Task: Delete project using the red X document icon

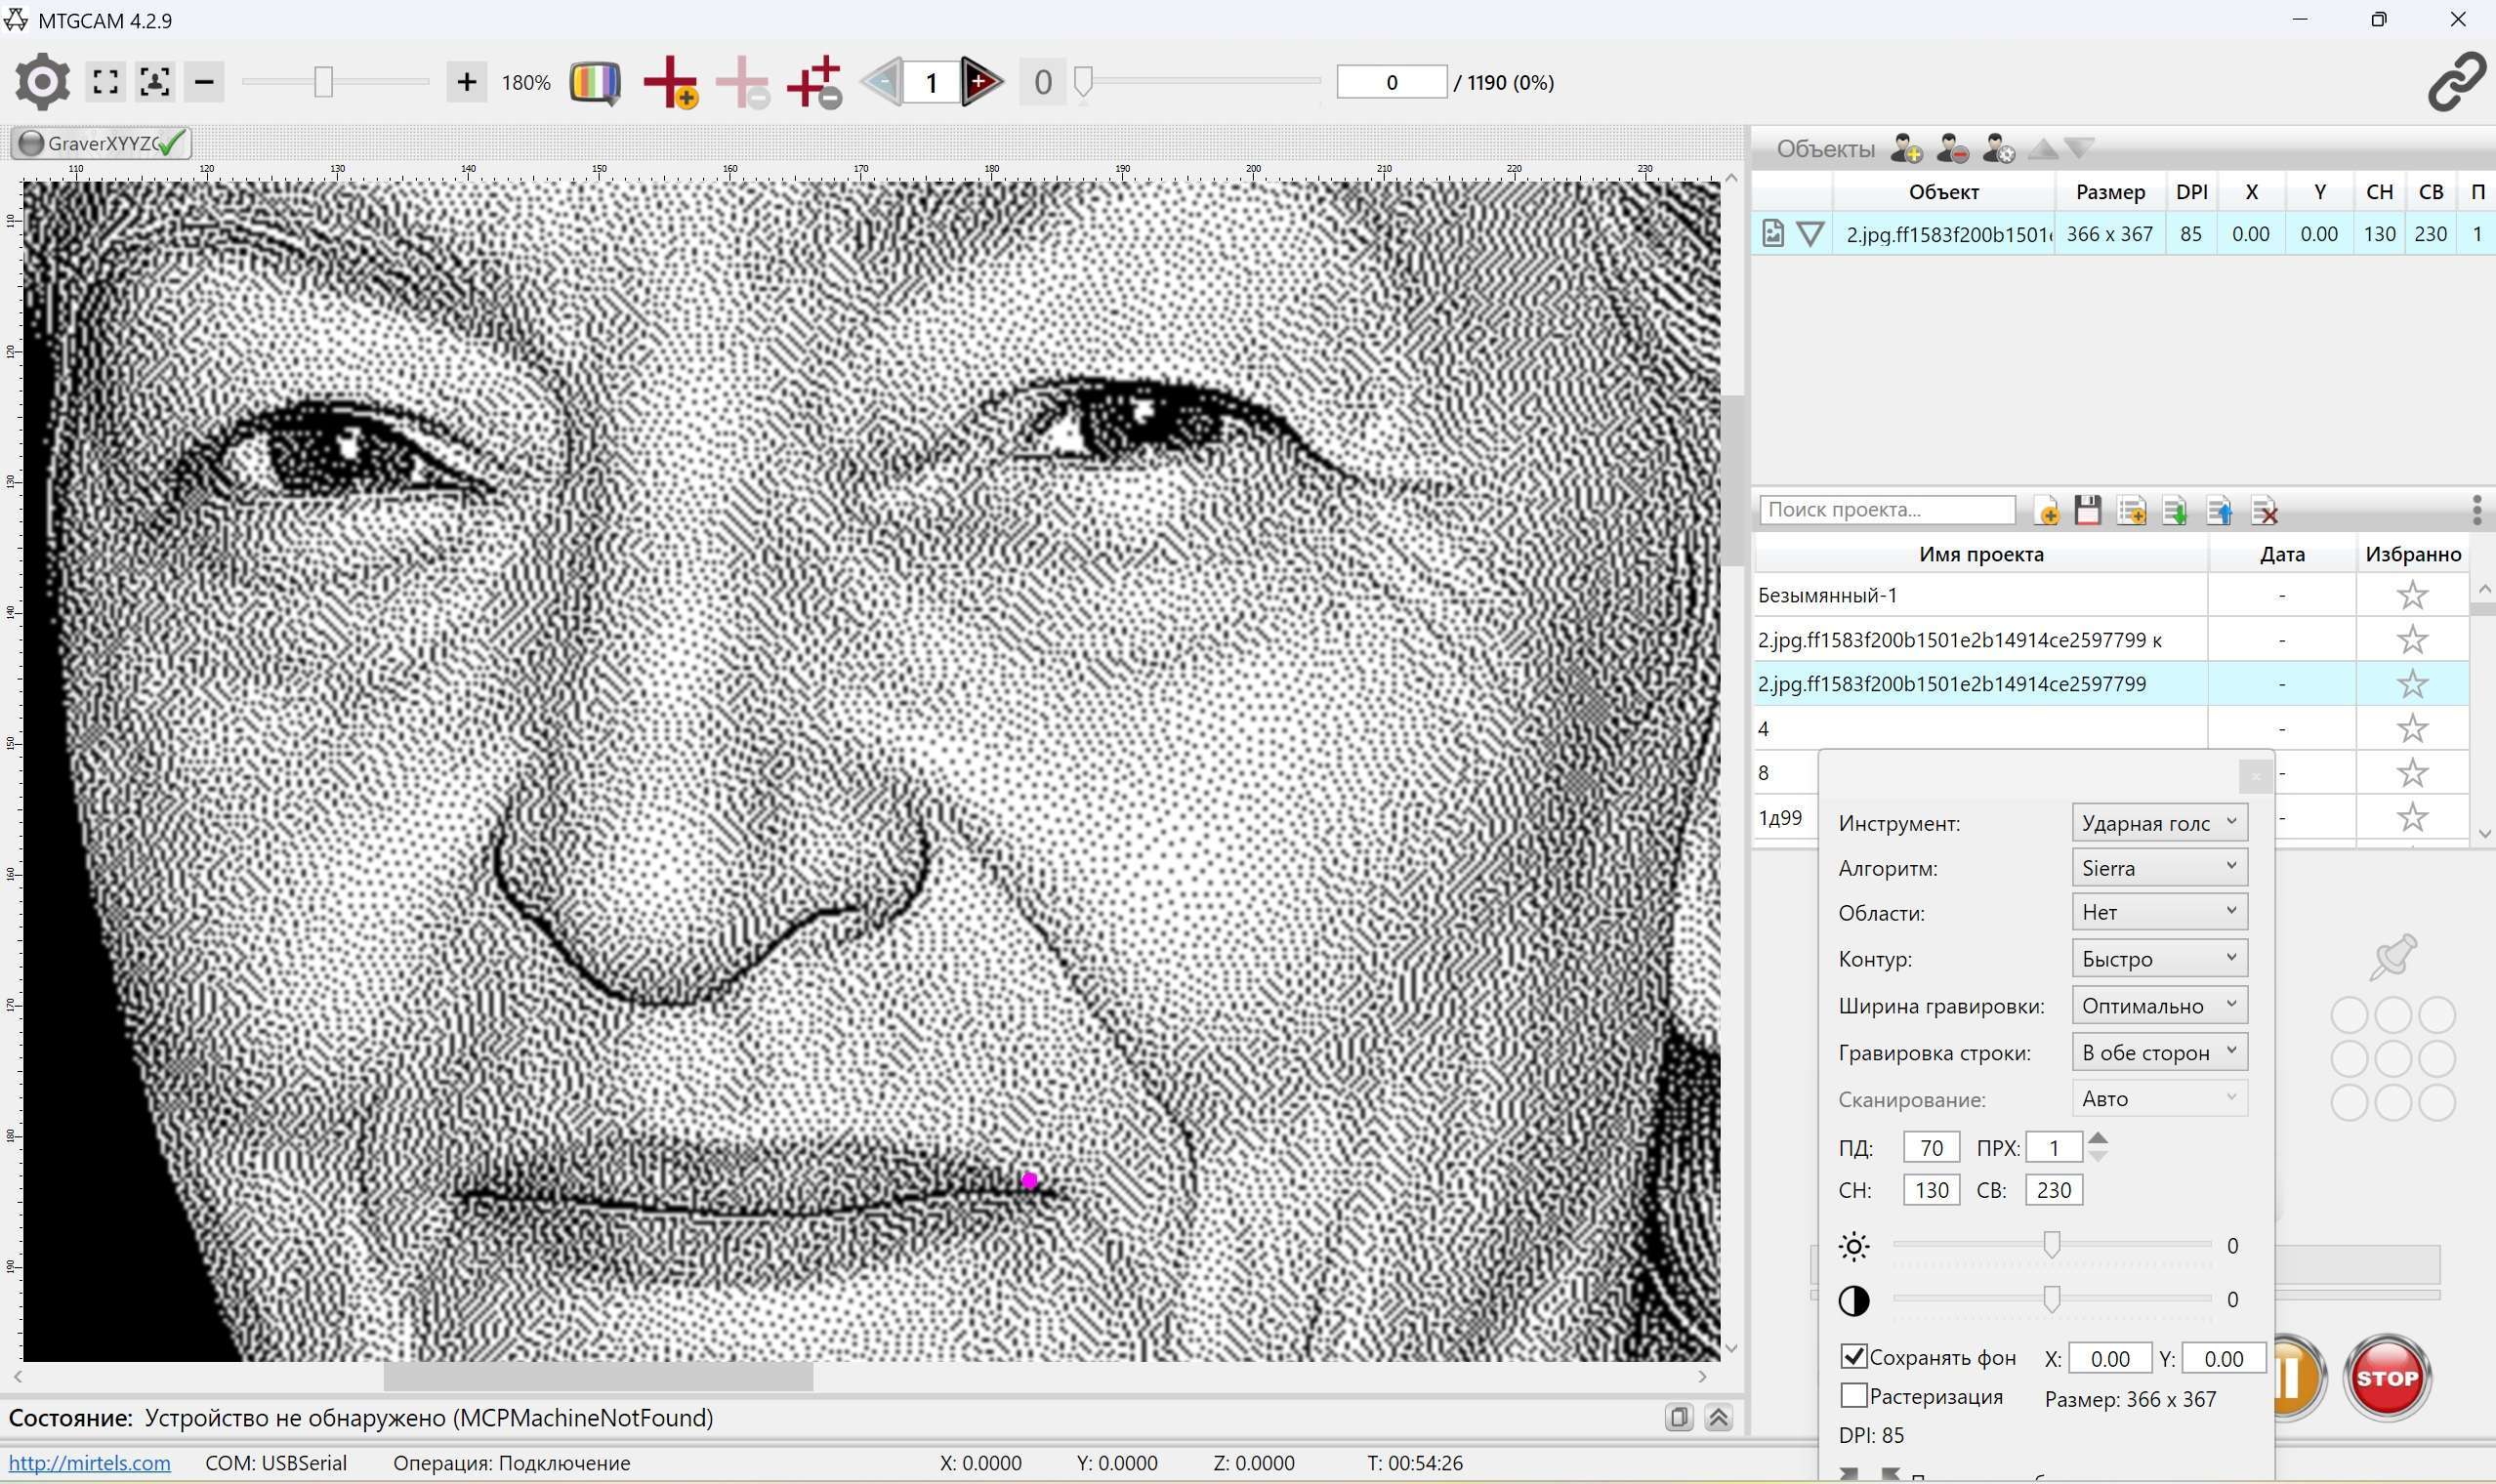Action: tap(2264, 510)
